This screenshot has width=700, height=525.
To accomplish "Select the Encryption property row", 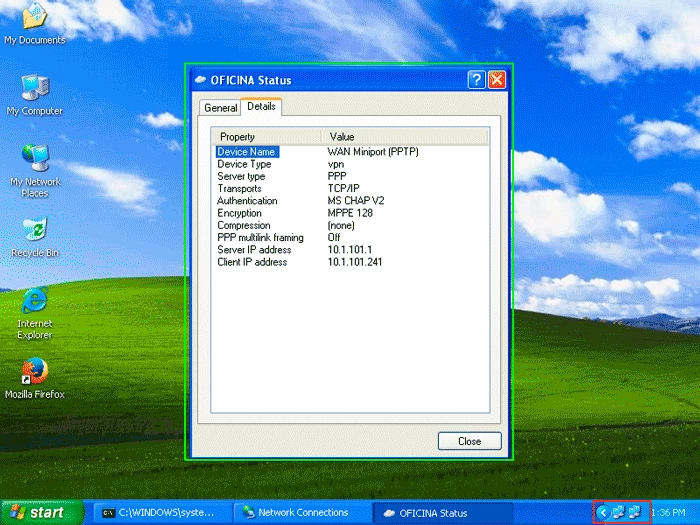I will click(x=350, y=213).
